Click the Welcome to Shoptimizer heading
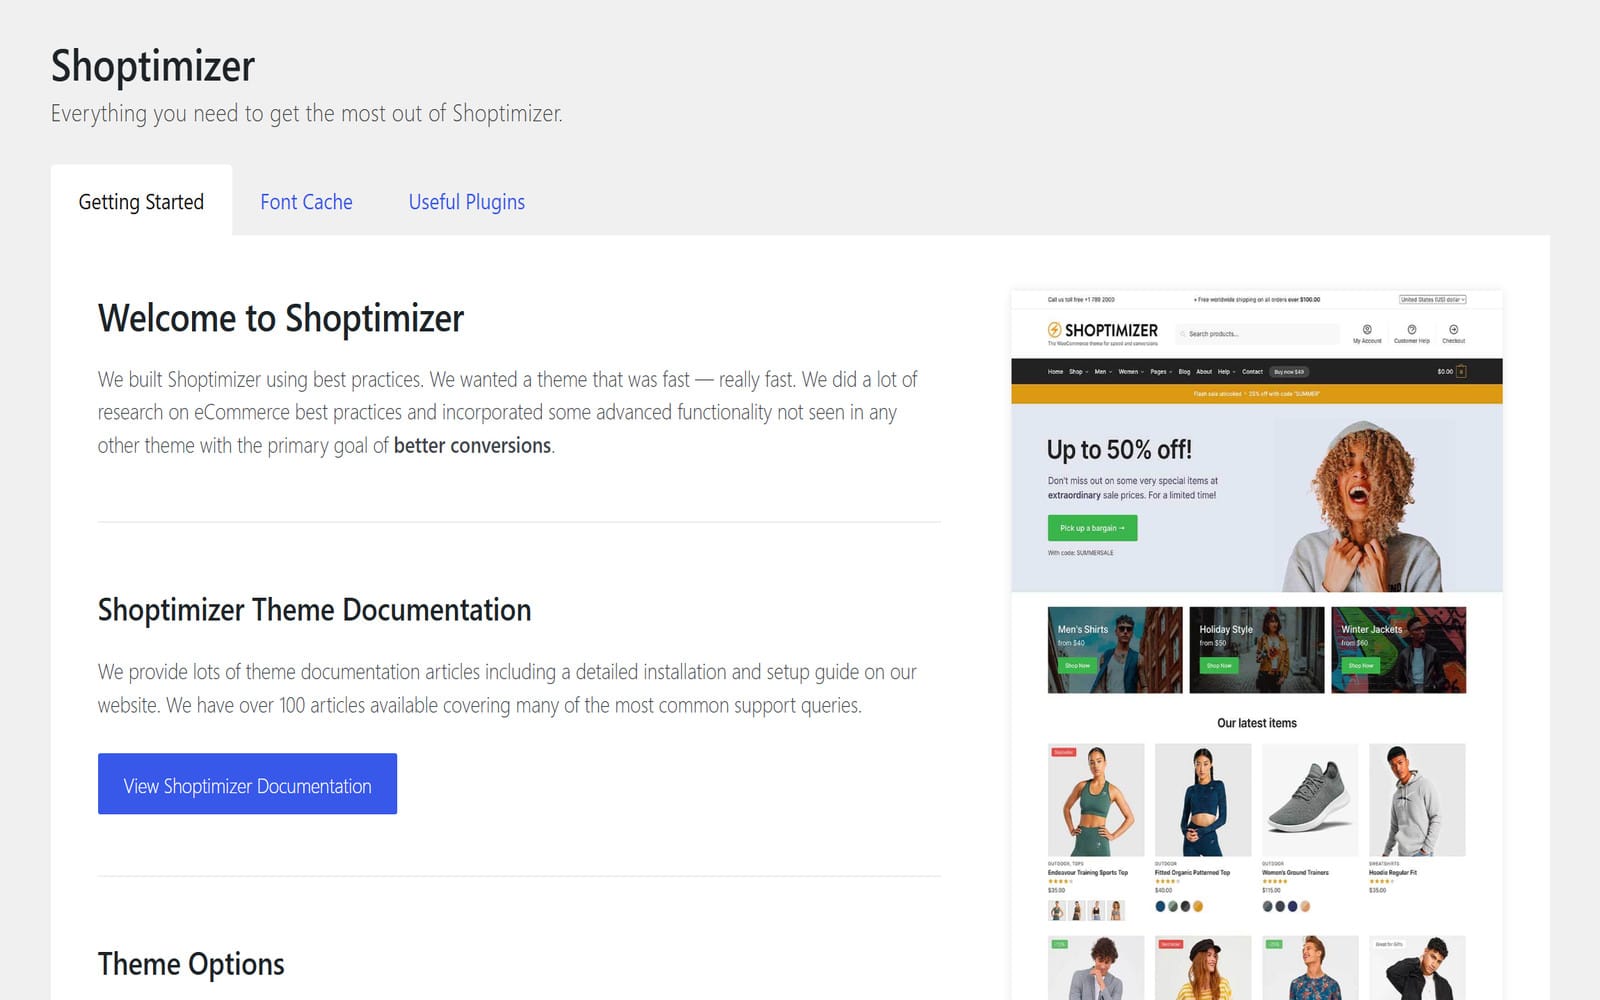This screenshot has height=1000, width=1600. click(281, 318)
